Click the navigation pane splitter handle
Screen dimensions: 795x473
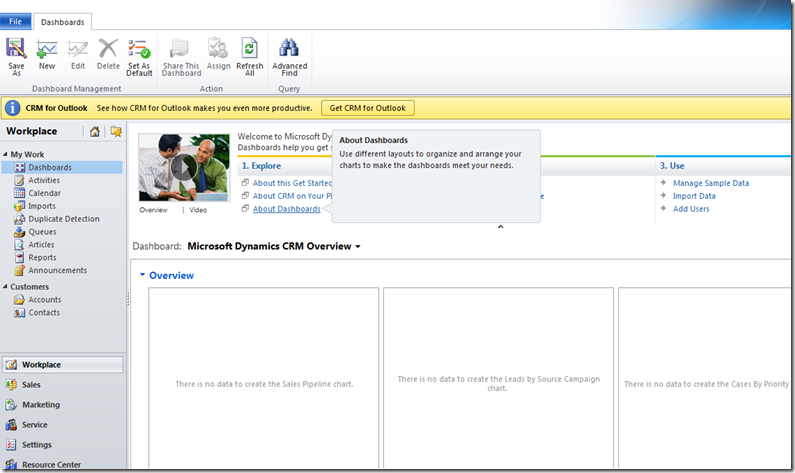coord(128,299)
